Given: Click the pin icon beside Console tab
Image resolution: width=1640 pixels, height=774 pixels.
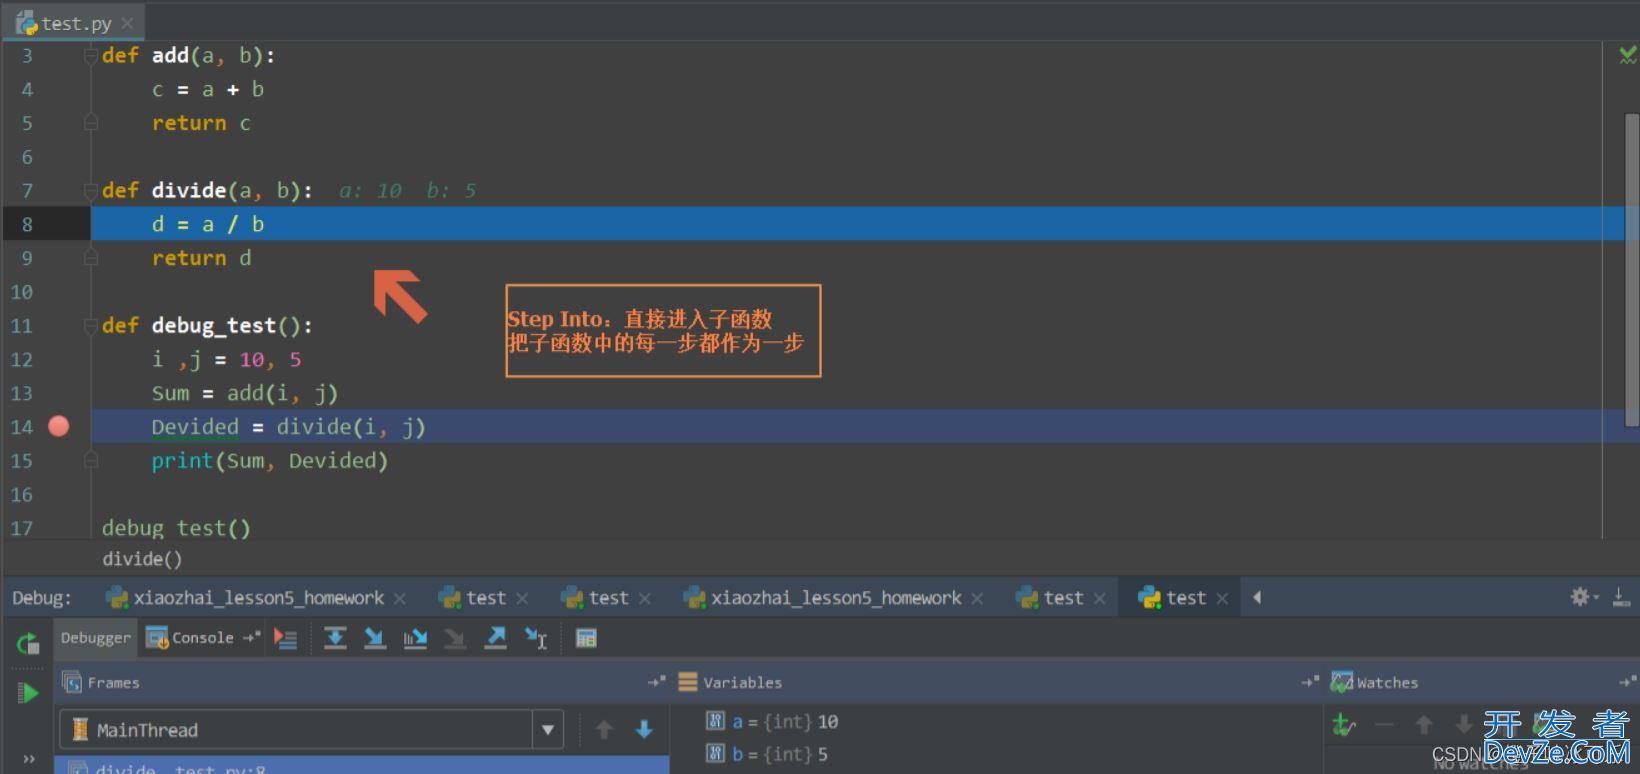Looking at the screenshot, I should (251, 637).
